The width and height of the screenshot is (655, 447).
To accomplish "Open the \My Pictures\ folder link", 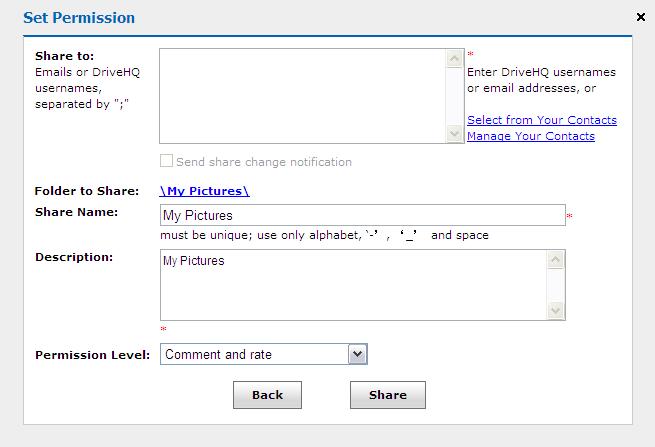I will click(x=204, y=191).
